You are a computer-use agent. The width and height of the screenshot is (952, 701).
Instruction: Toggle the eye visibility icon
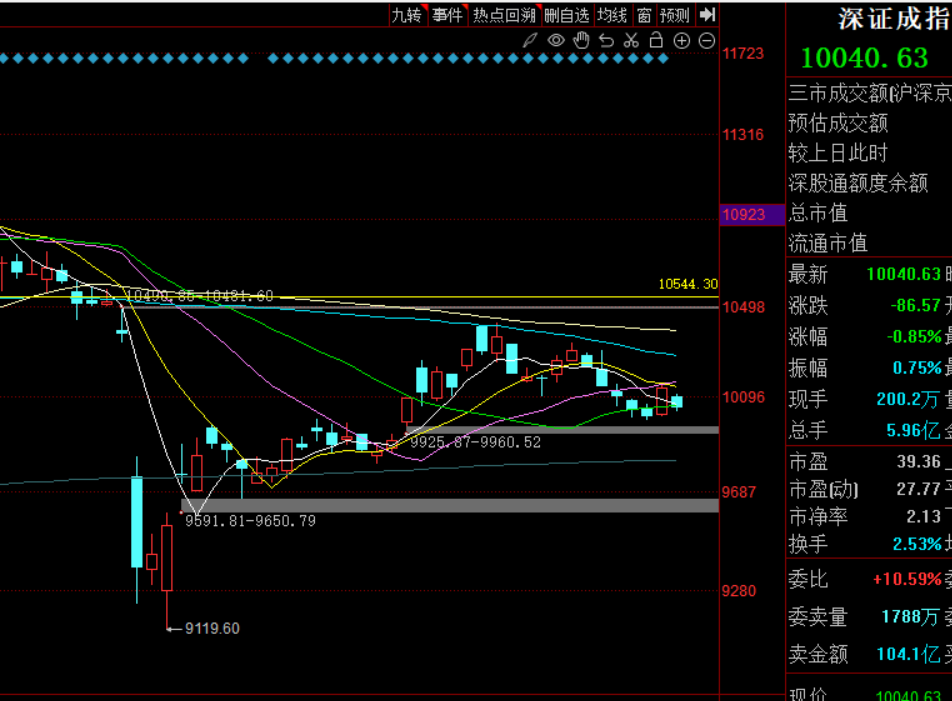tap(556, 41)
